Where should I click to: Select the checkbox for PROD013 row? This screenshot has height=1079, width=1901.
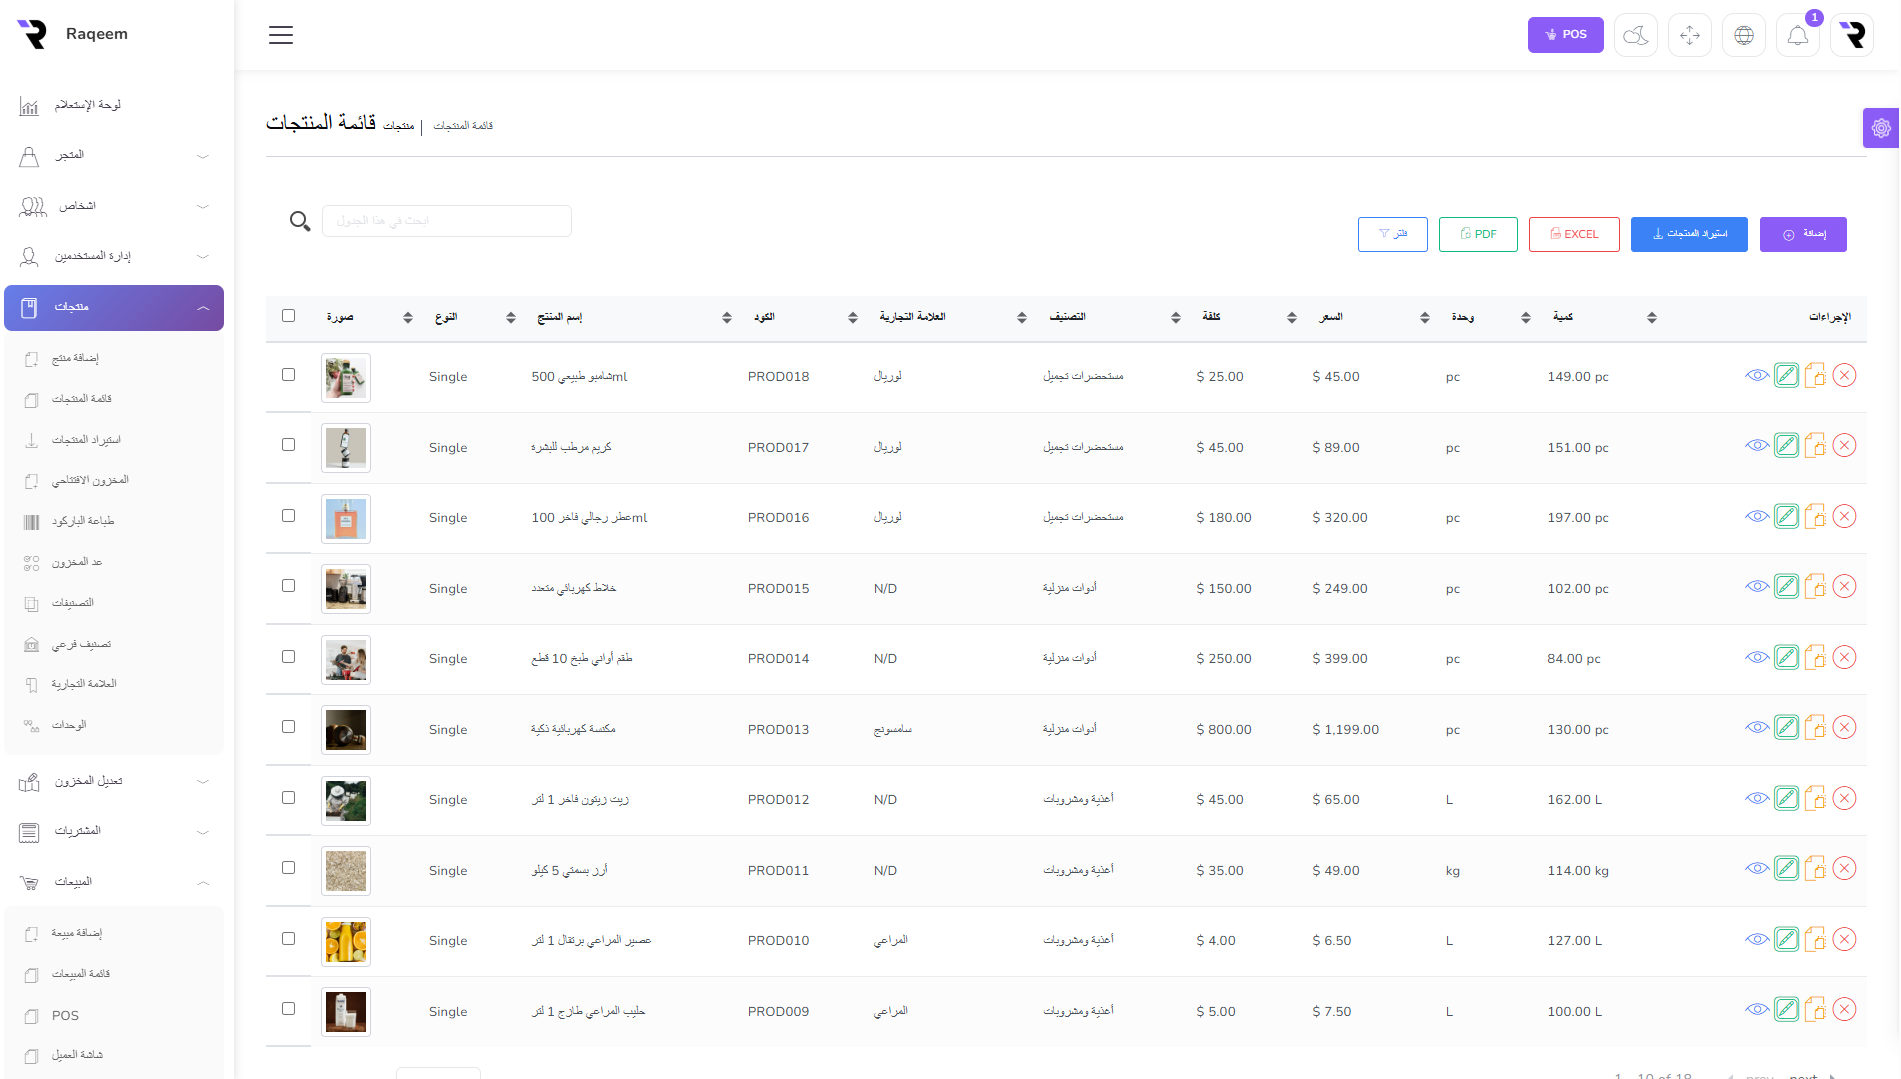pyautogui.click(x=289, y=727)
